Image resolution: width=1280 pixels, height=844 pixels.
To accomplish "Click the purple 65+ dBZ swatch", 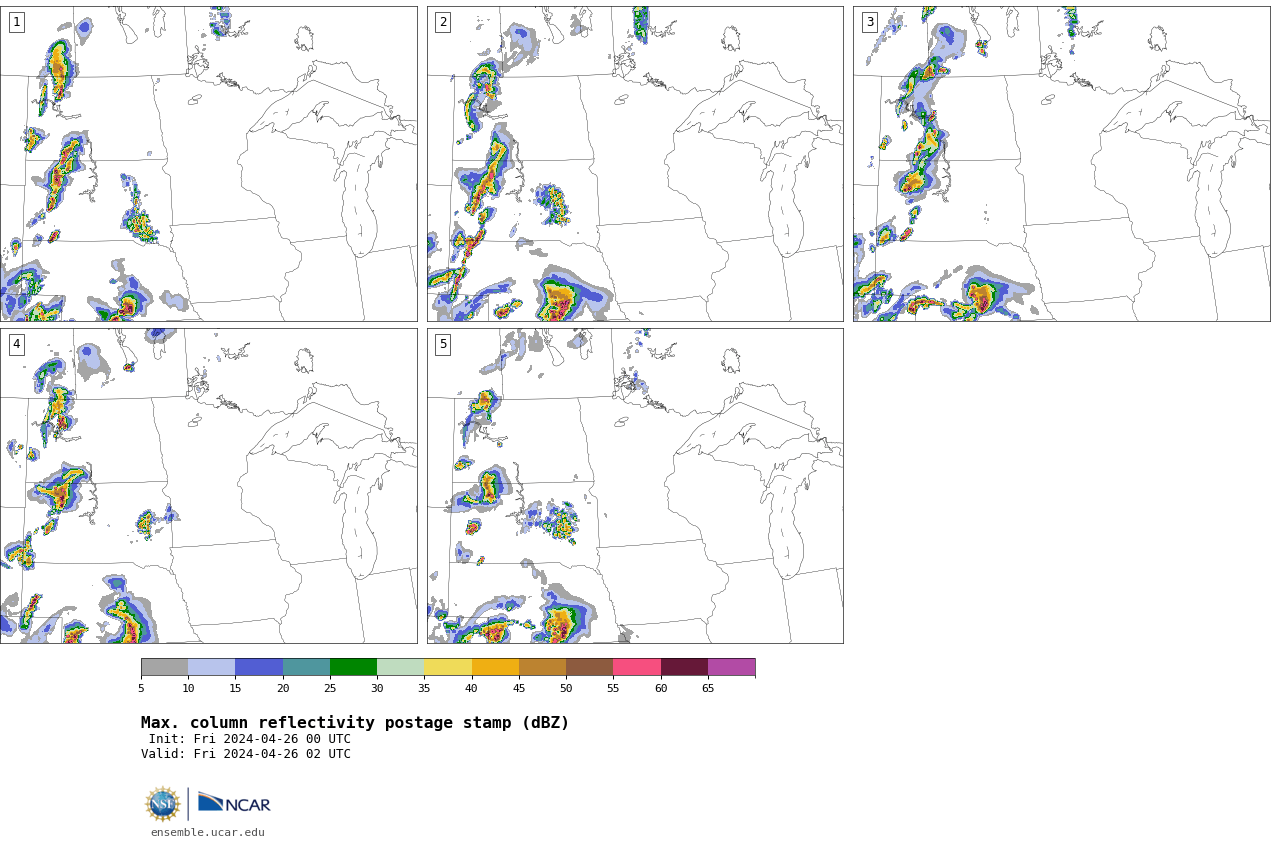I will coord(732,667).
